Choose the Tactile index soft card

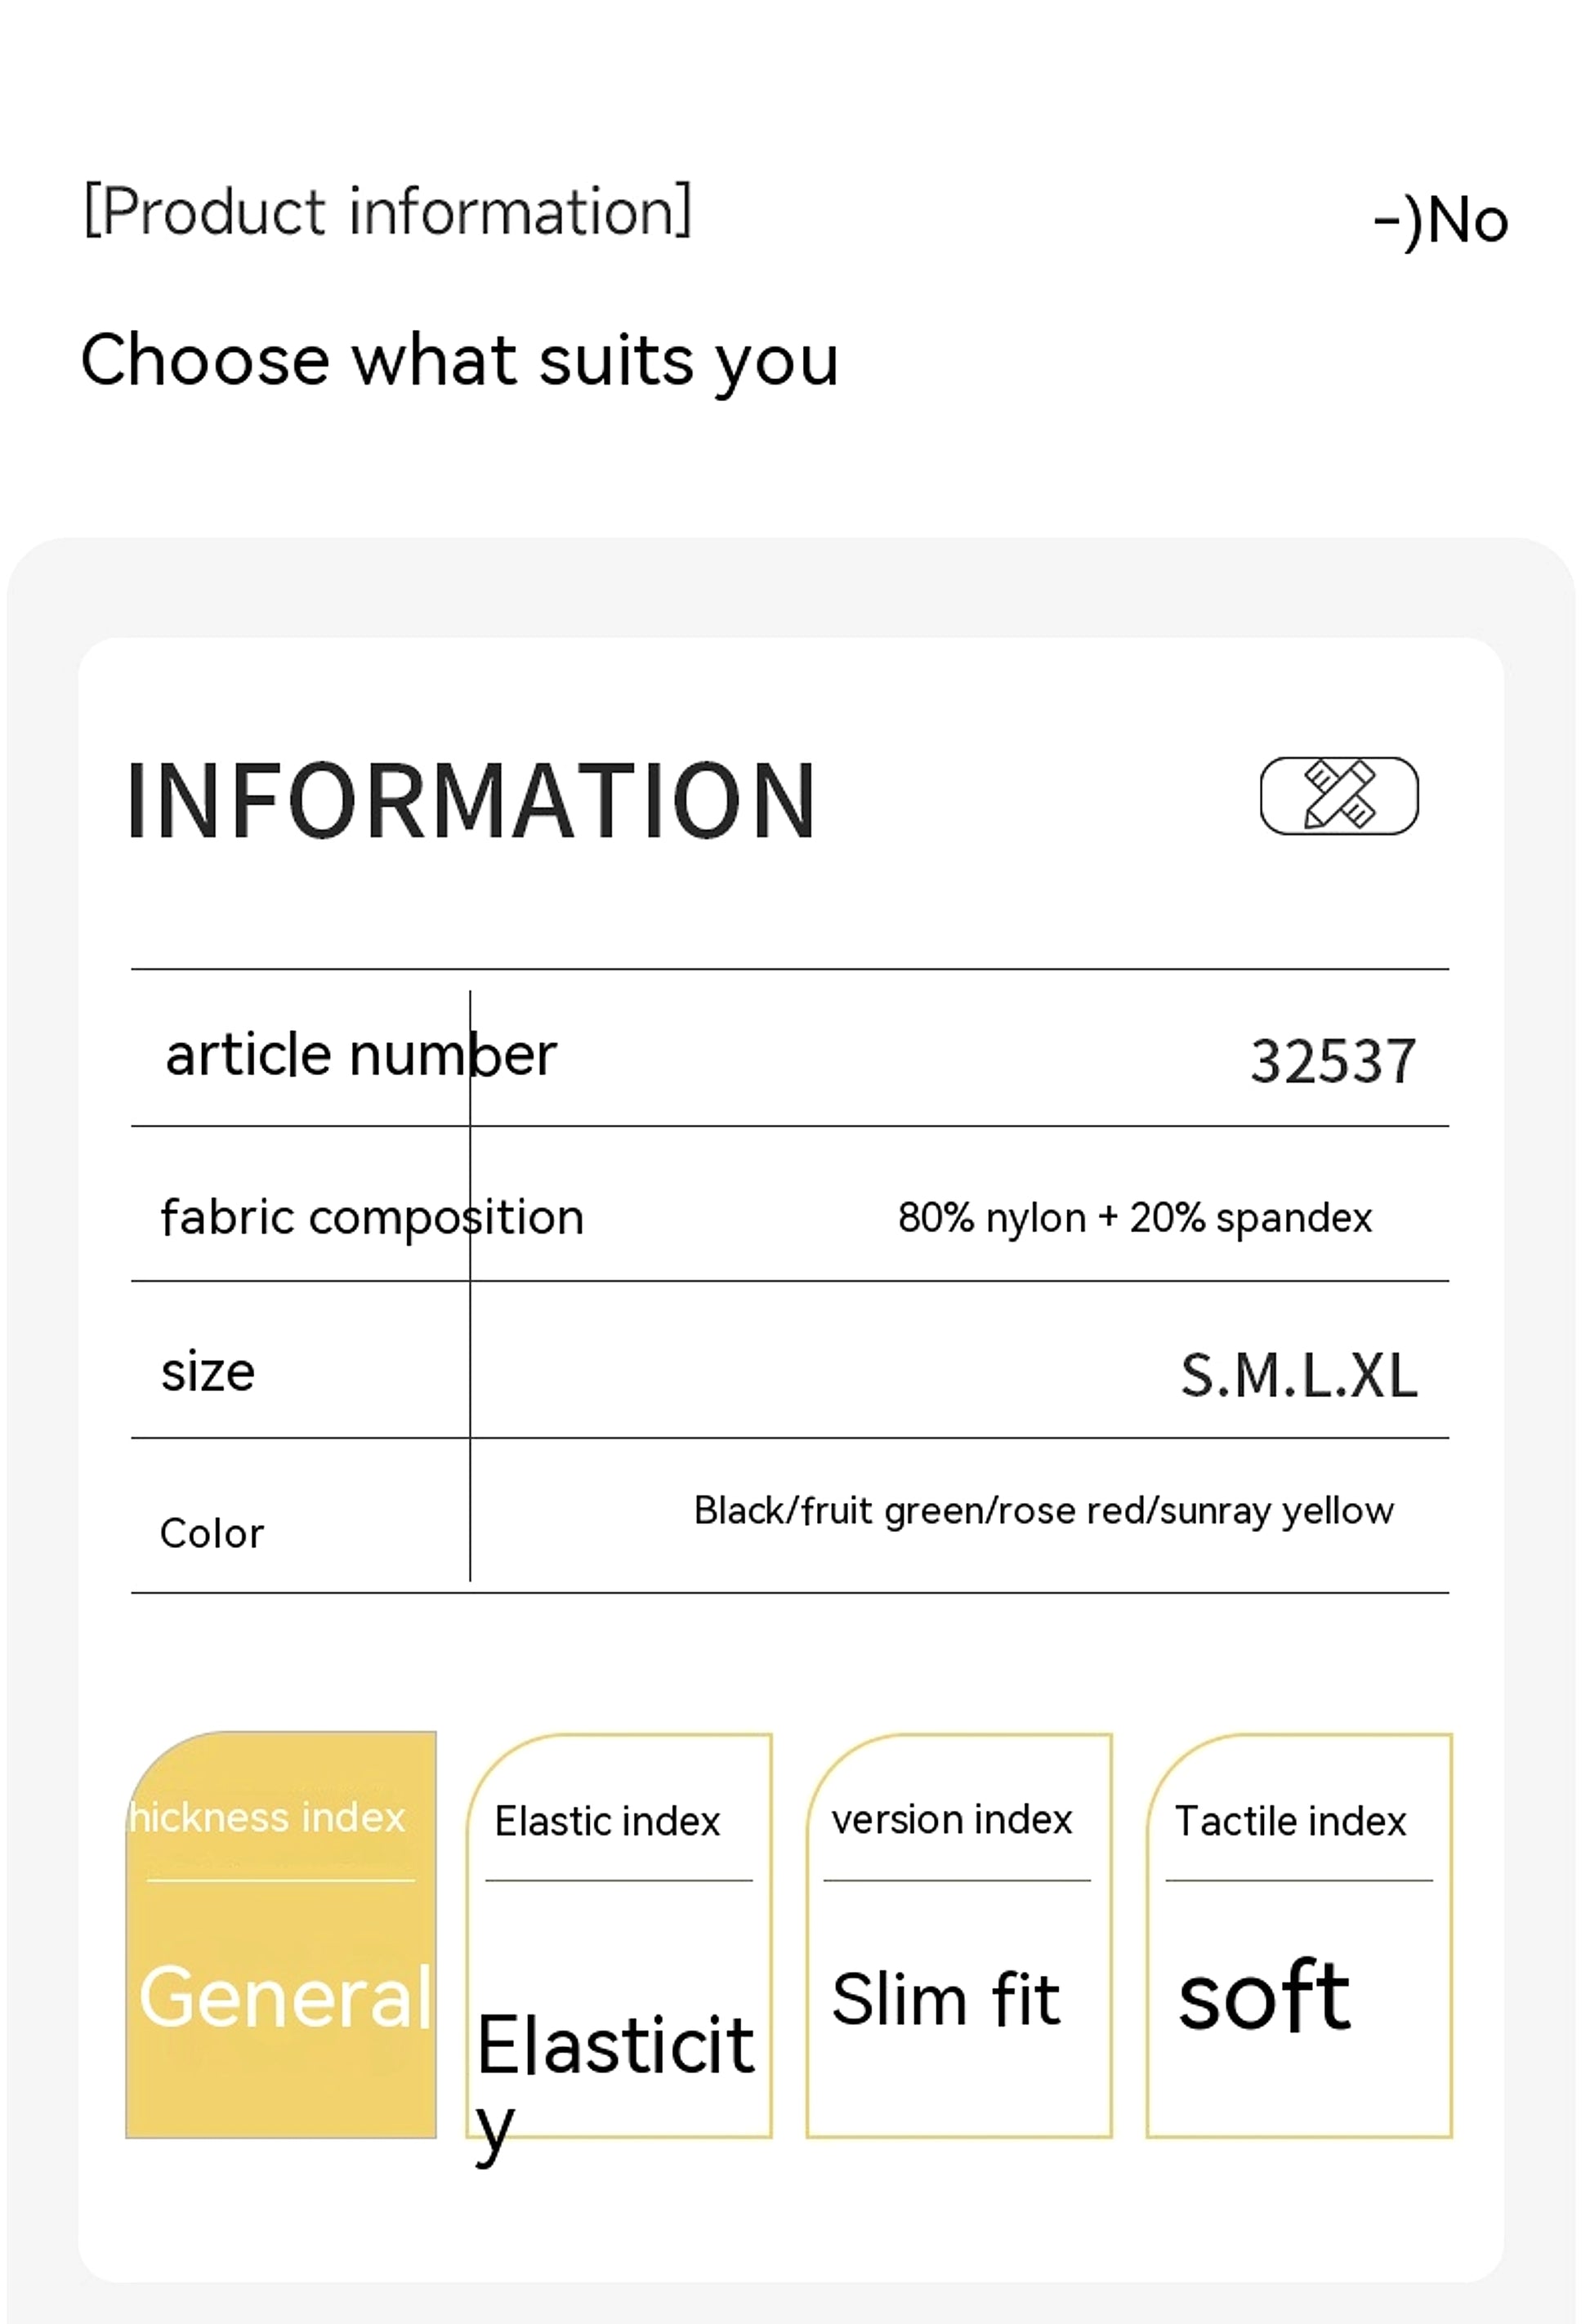click(1299, 1934)
